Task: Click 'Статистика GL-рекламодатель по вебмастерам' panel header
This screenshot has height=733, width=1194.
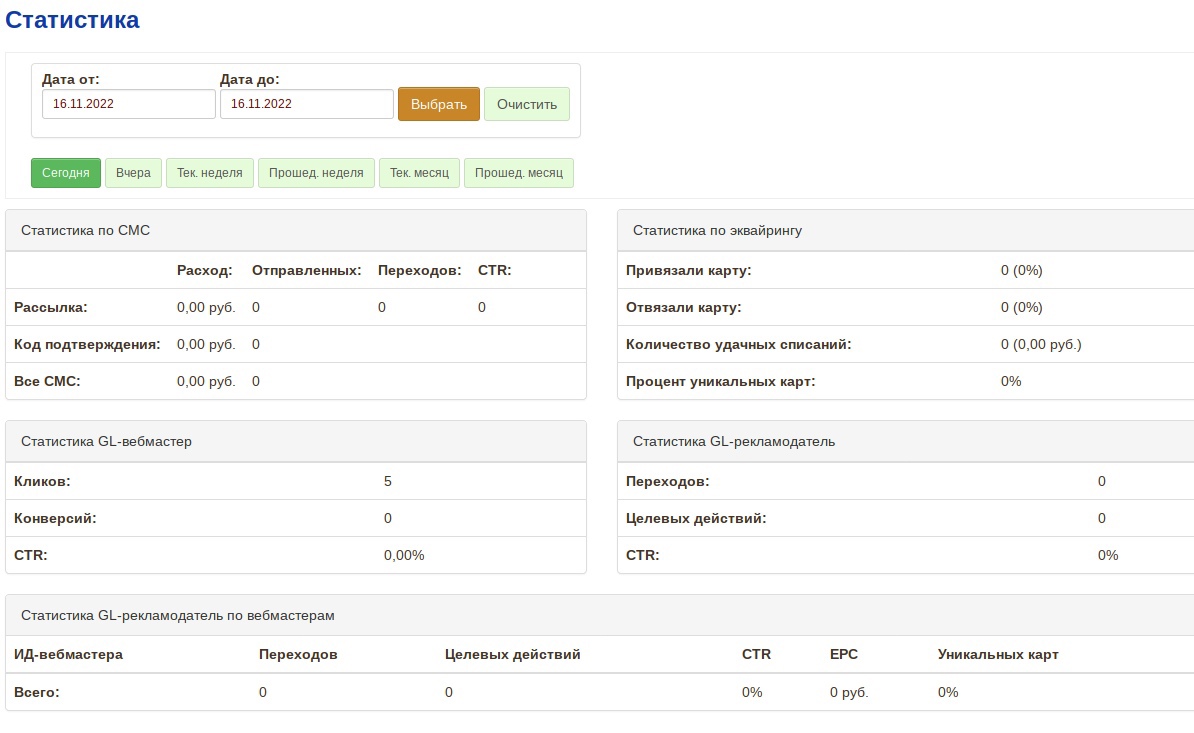Action: (178, 616)
